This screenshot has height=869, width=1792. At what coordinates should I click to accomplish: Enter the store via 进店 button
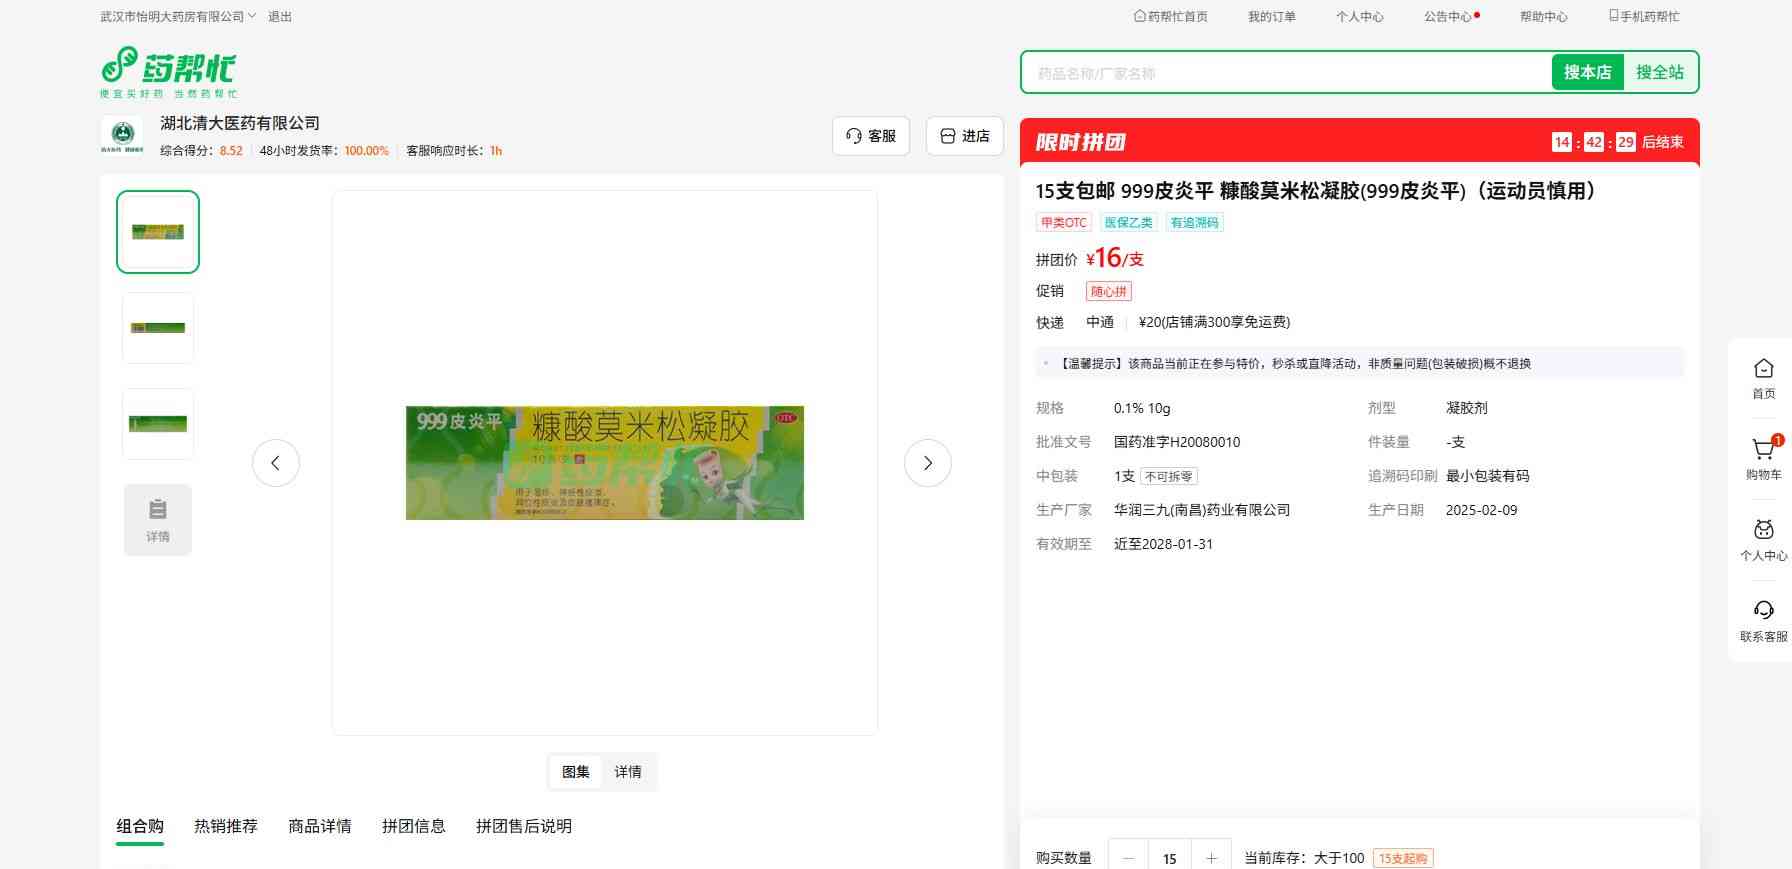tap(965, 136)
